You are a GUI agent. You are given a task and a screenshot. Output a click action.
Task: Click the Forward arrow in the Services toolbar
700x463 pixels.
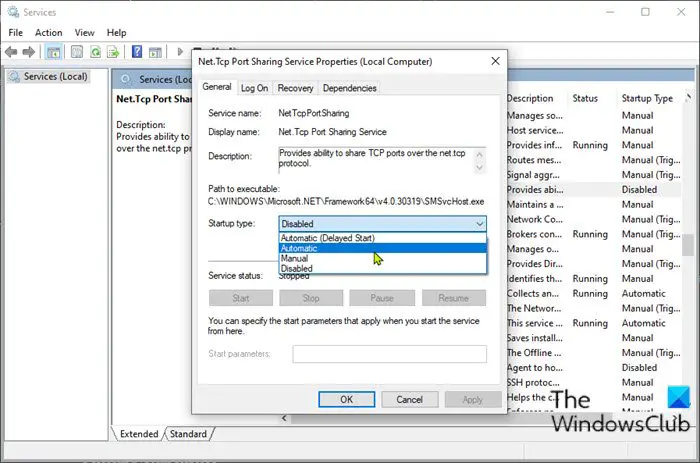[29, 52]
